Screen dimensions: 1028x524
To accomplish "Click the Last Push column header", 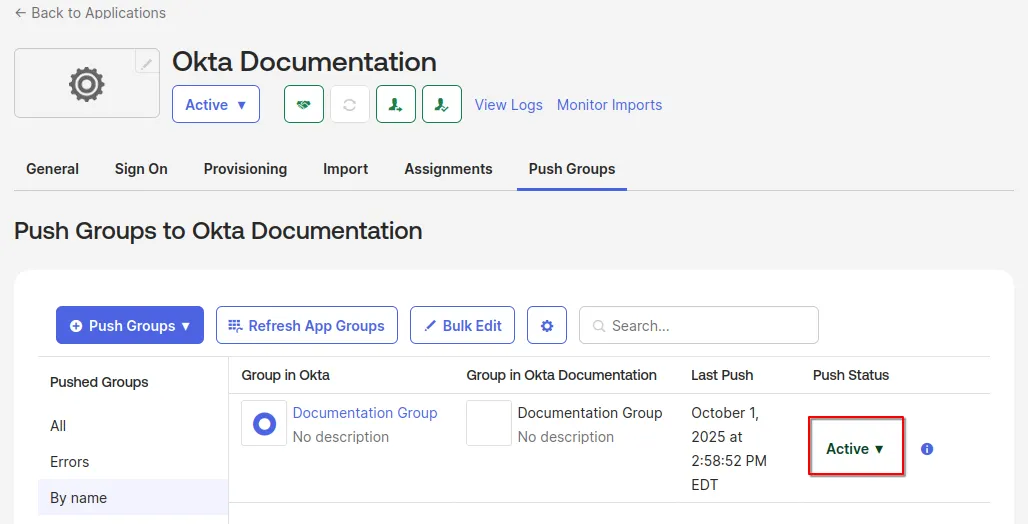I will tap(722, 375).
